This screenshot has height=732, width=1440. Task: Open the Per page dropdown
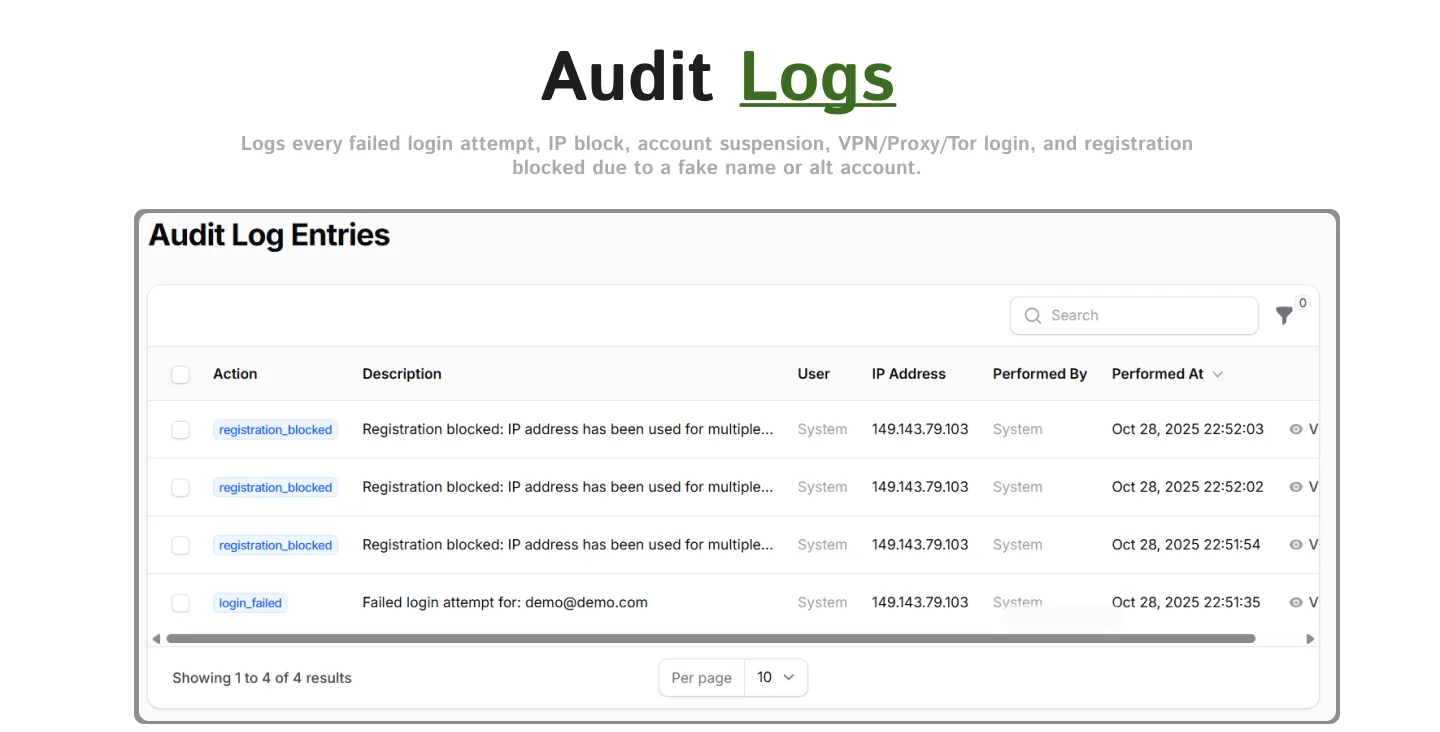click(776, 678)
